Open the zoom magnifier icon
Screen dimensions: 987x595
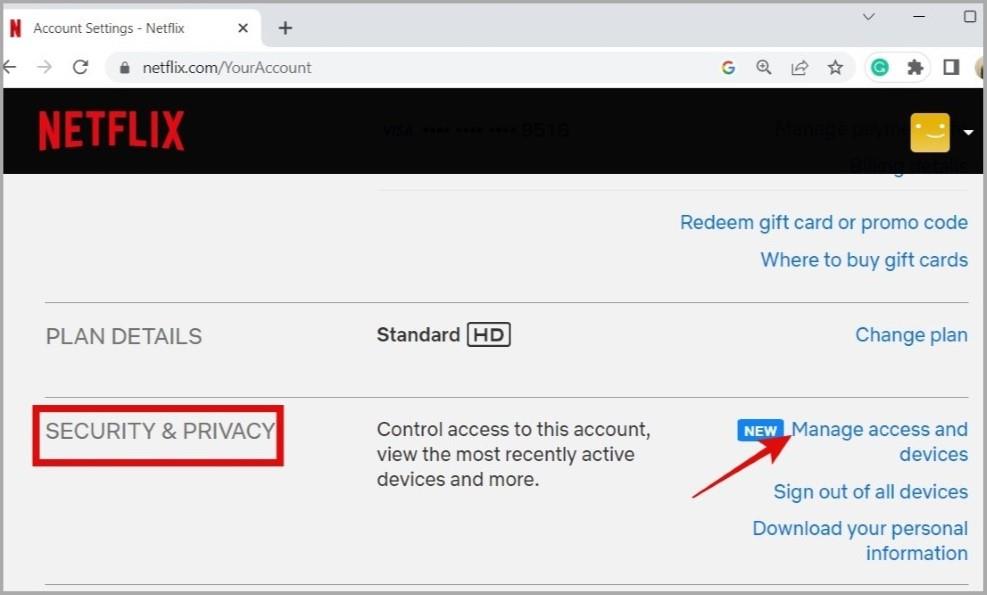(764, 67)
